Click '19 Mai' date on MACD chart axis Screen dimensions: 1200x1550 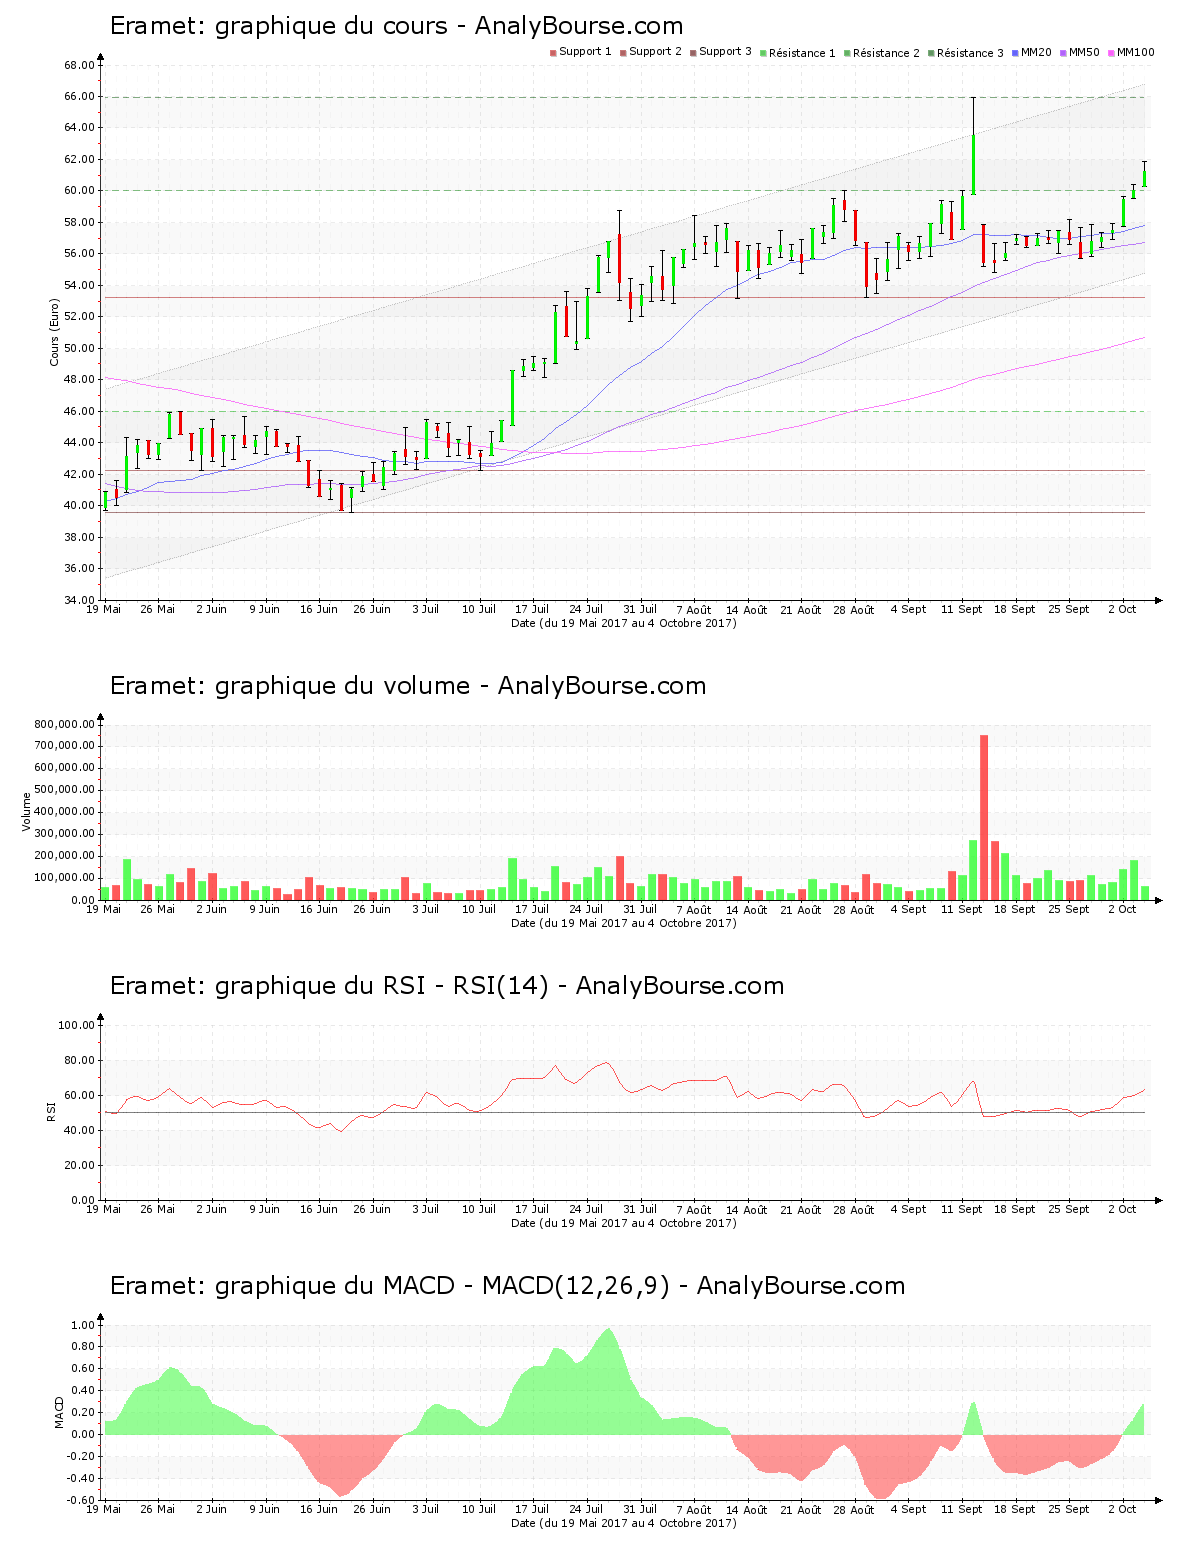[104, 1509]
